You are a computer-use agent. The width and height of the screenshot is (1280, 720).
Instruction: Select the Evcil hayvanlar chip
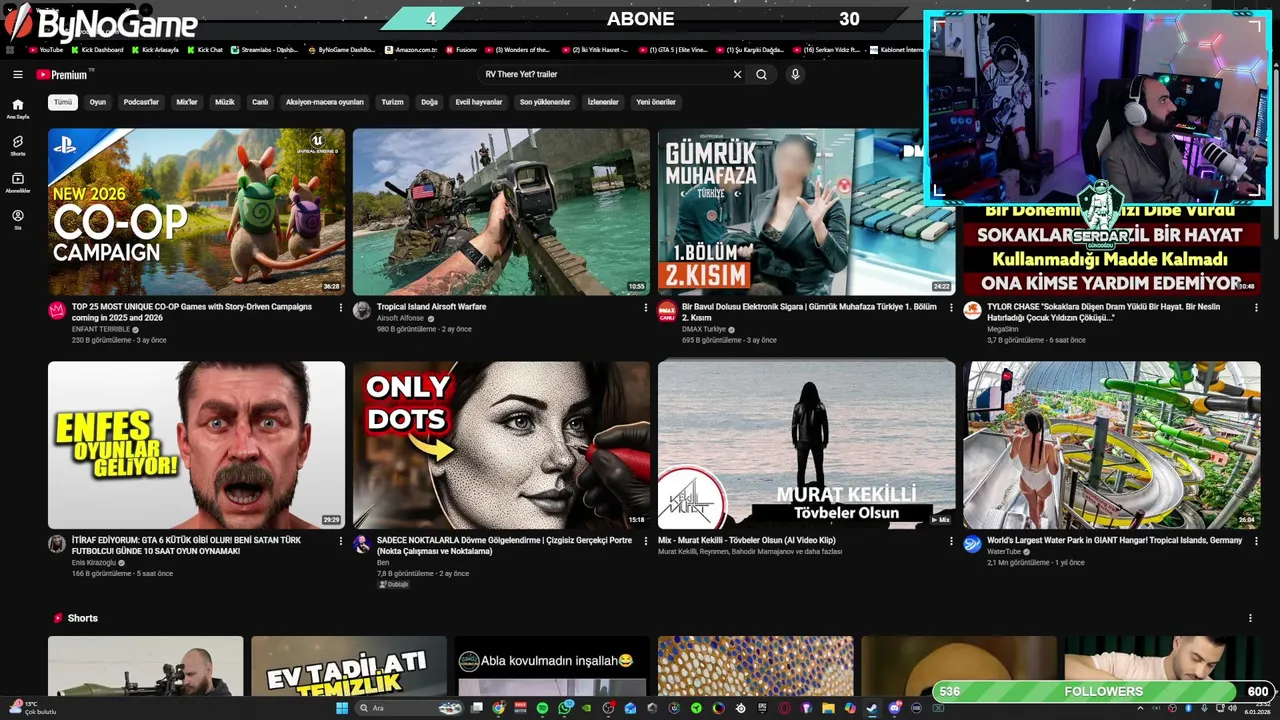[x=479, y=102]
